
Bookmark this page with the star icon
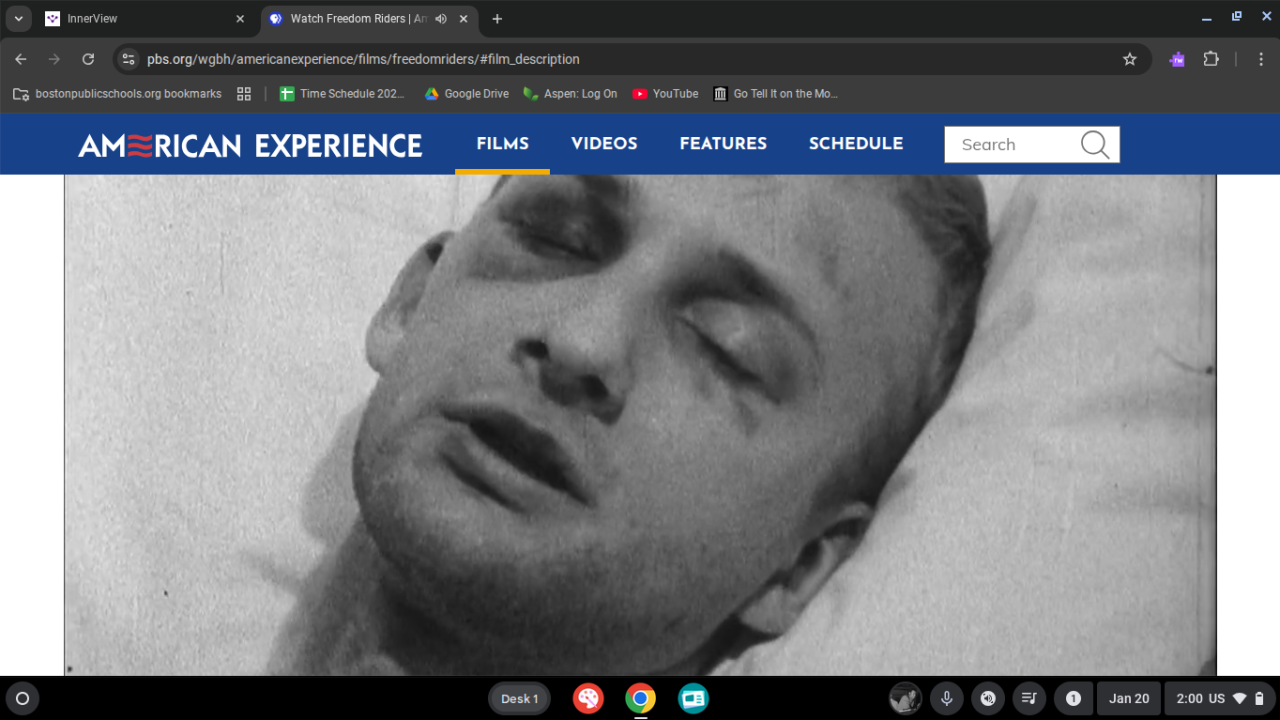coord(1130,59)
